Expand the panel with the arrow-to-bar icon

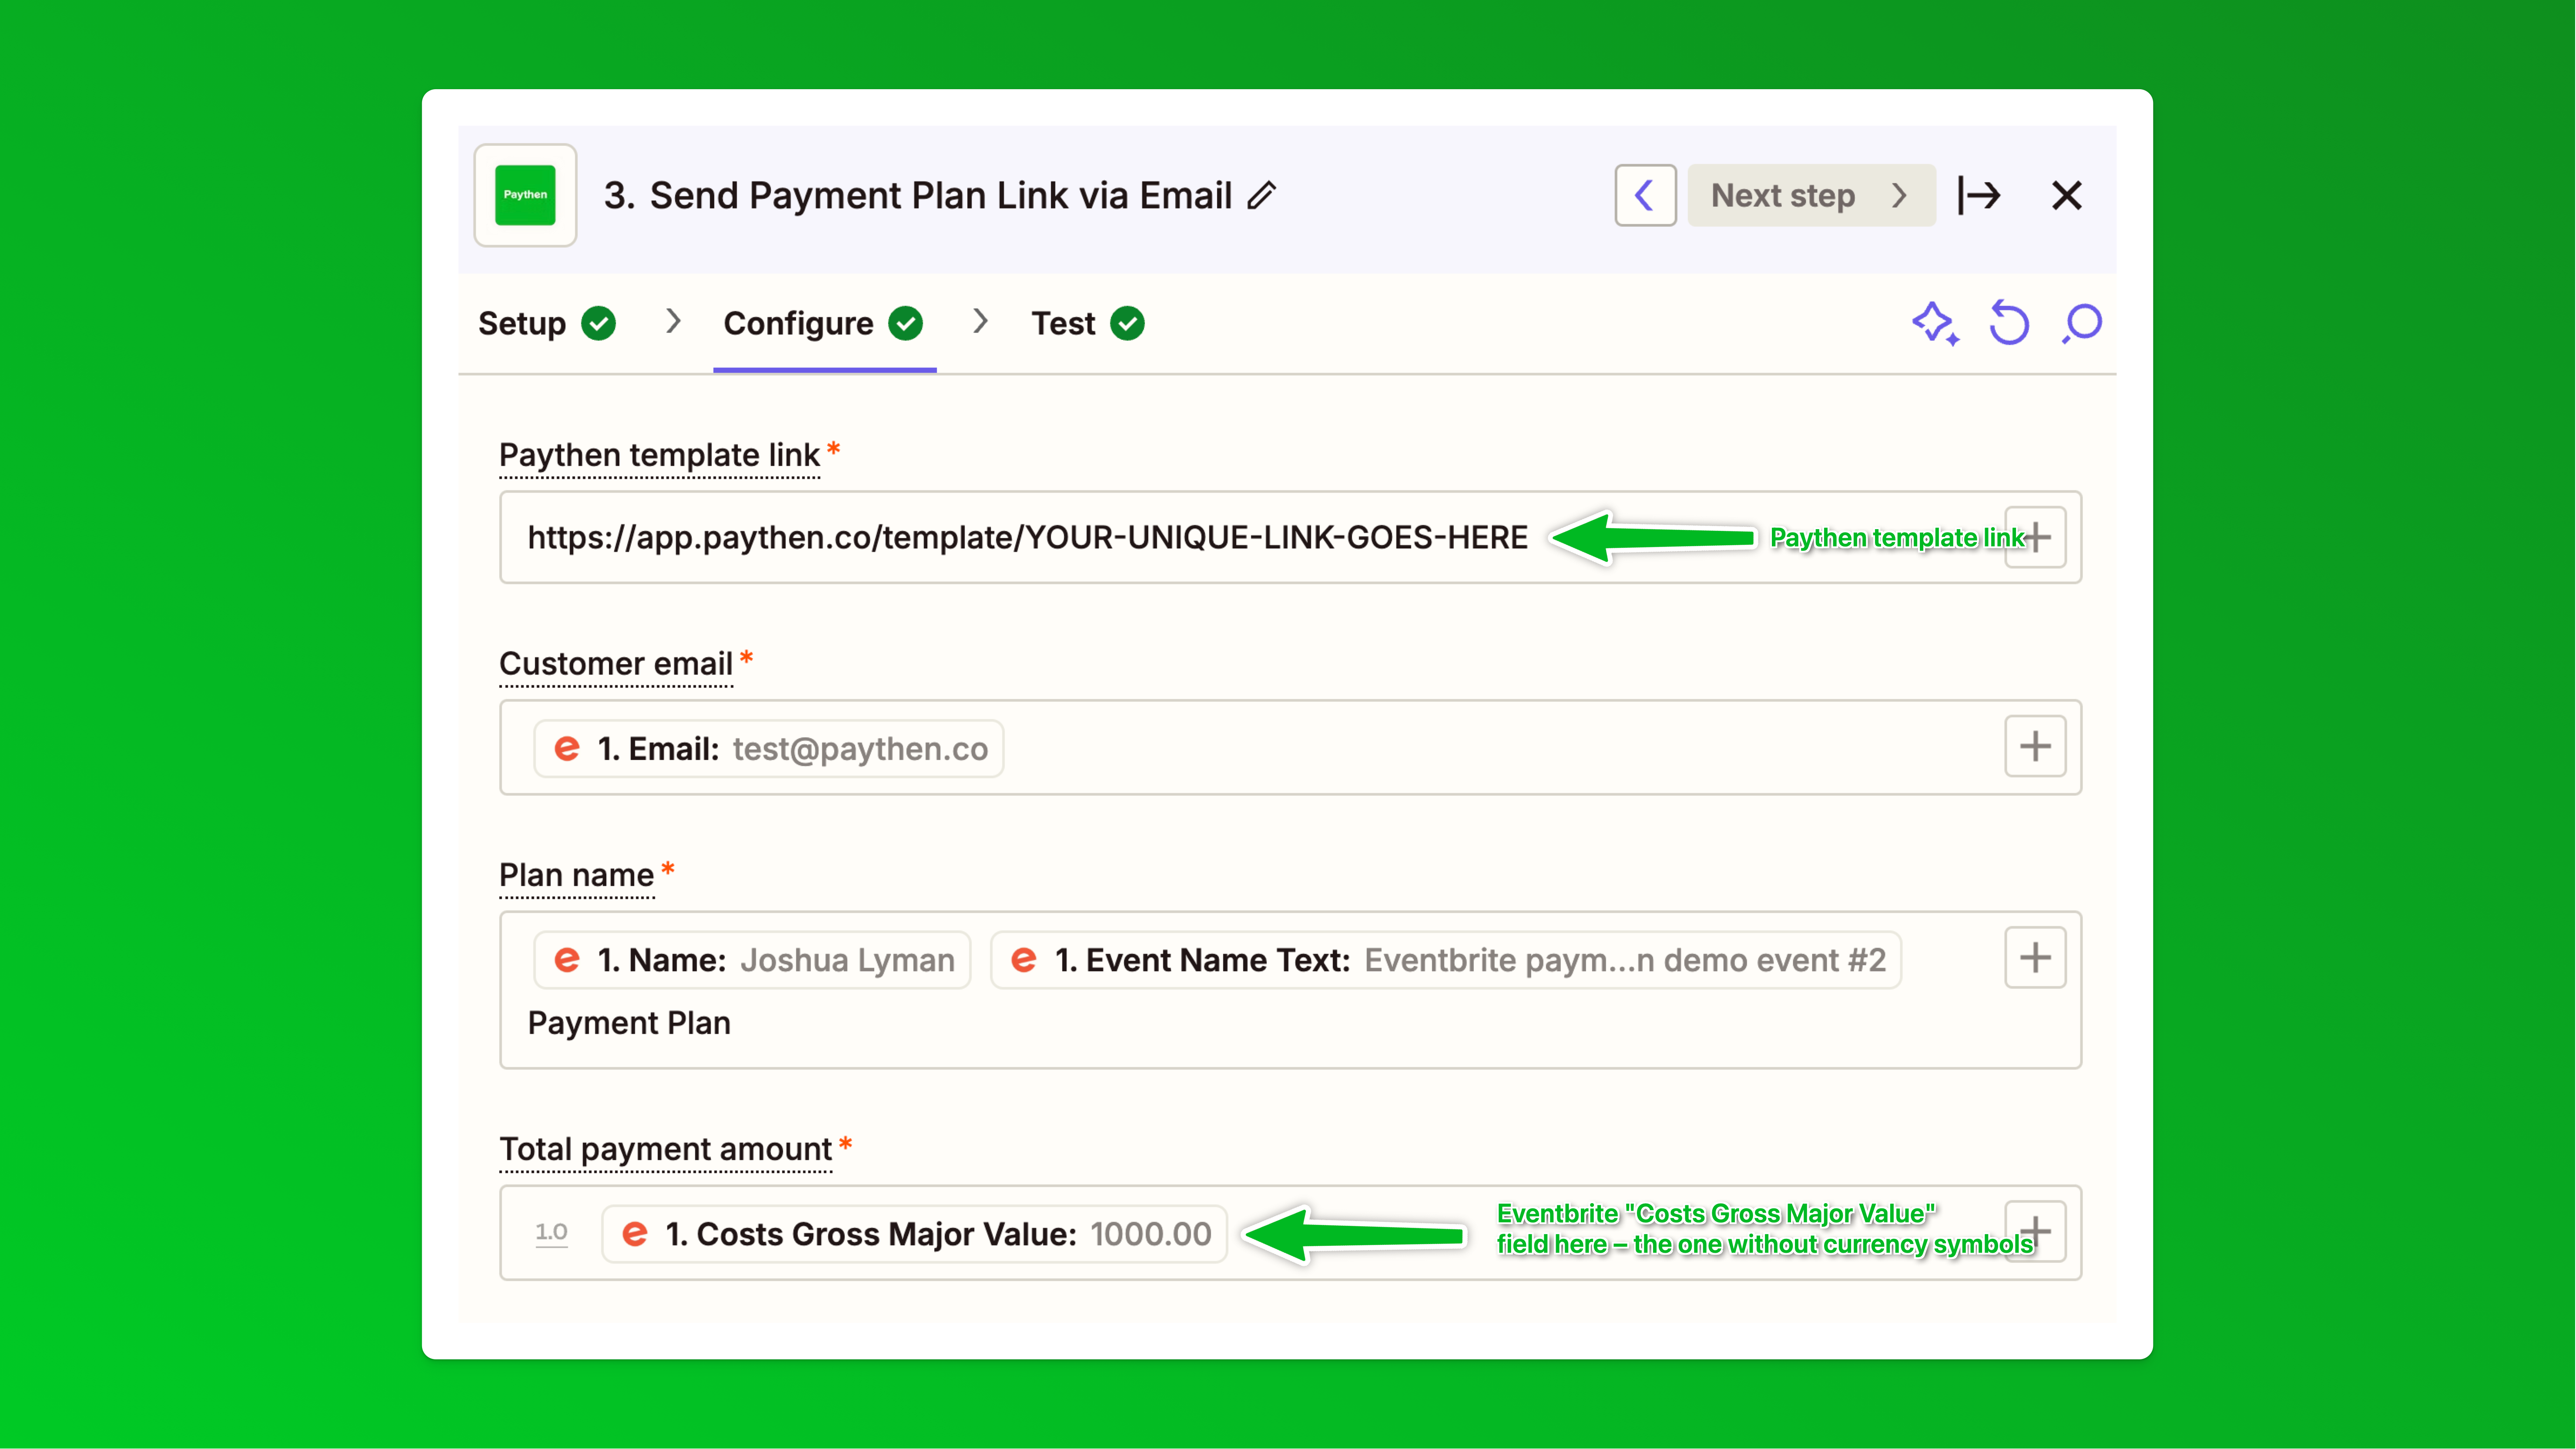1979,195
